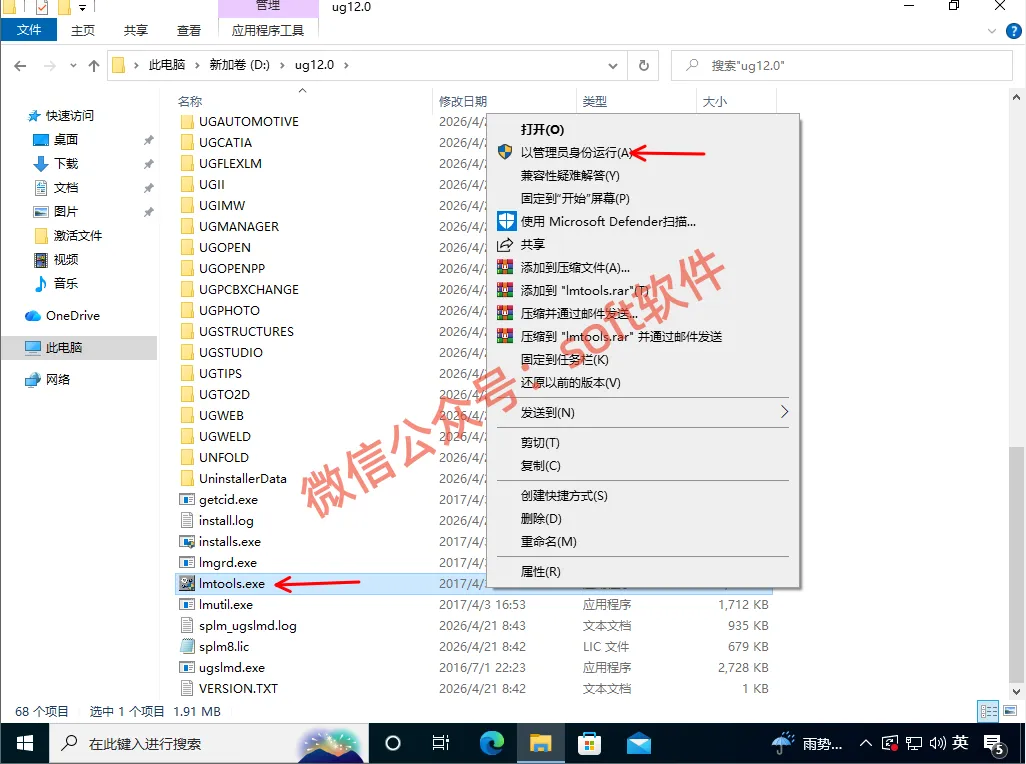Open Explorer help question icon

(x=1014, y=30)
